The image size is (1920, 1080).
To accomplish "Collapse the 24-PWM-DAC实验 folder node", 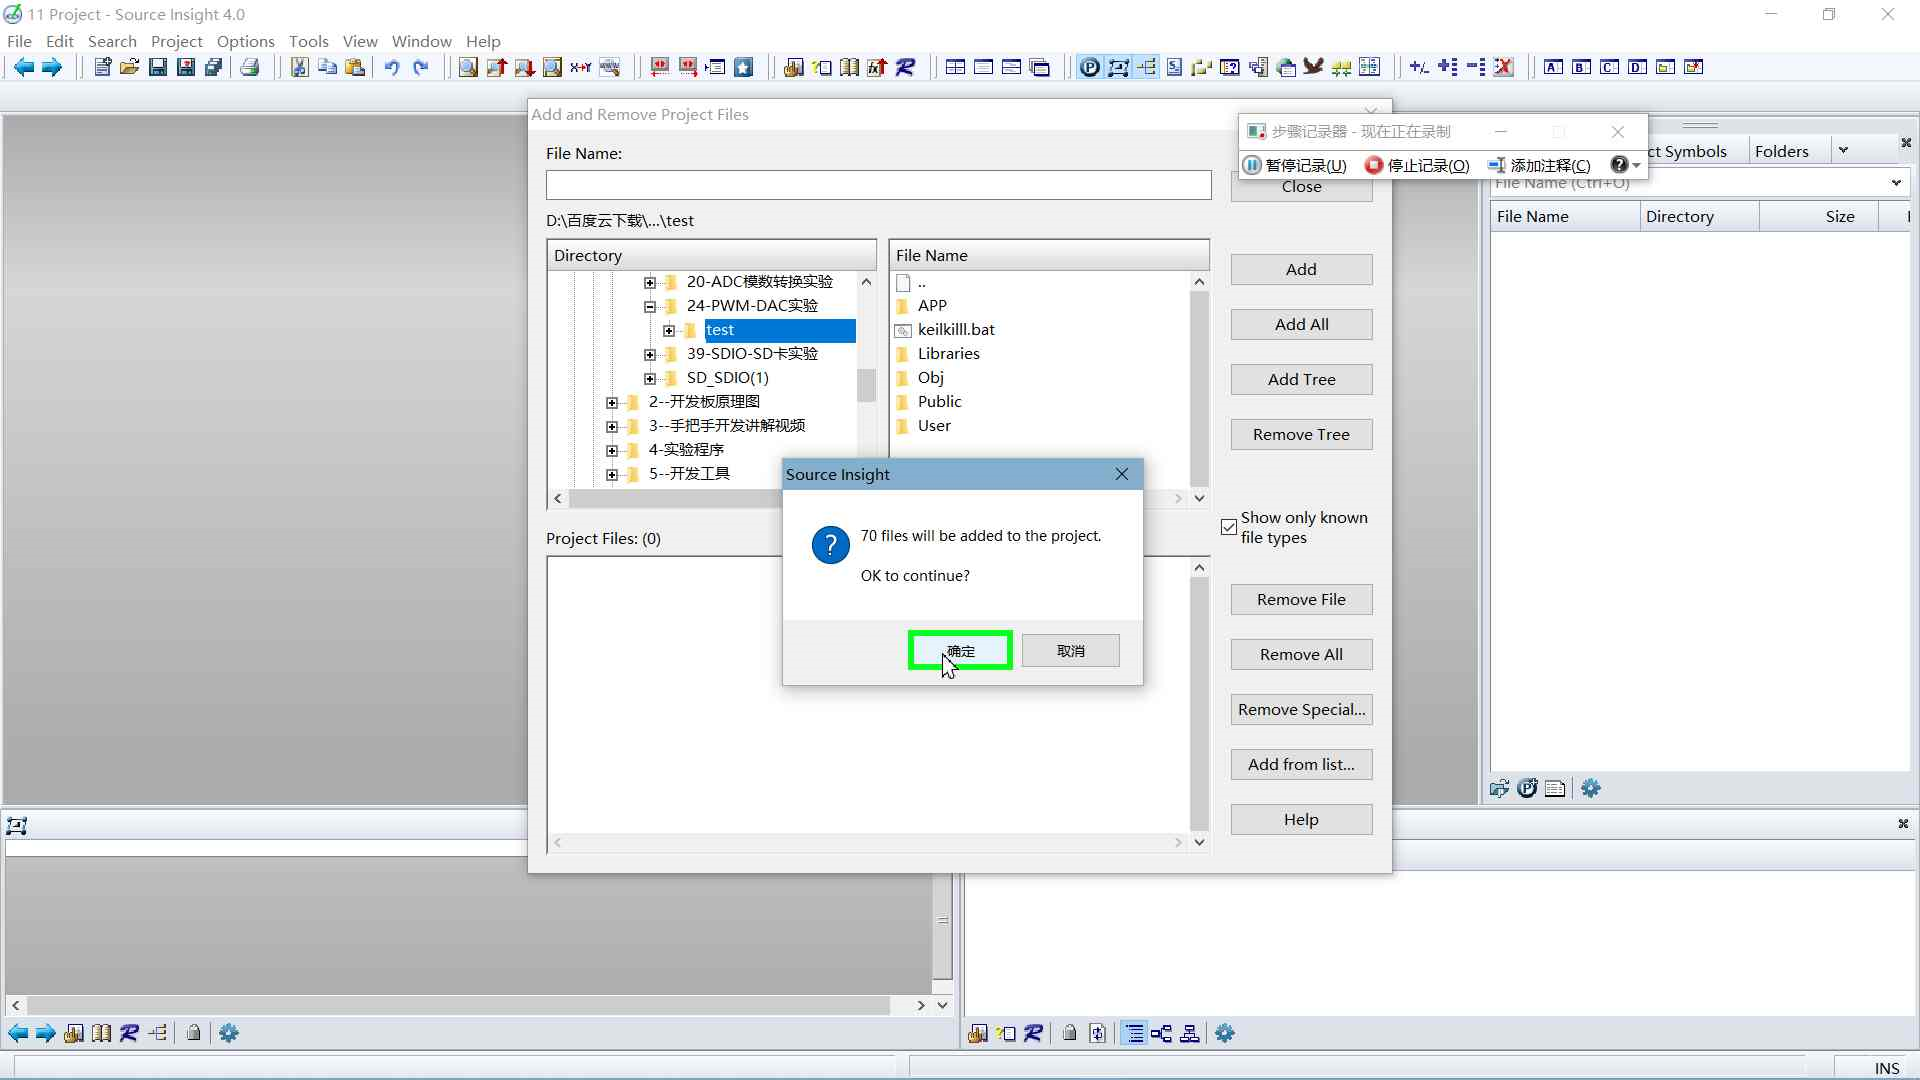I will click(x=650, y=306).
